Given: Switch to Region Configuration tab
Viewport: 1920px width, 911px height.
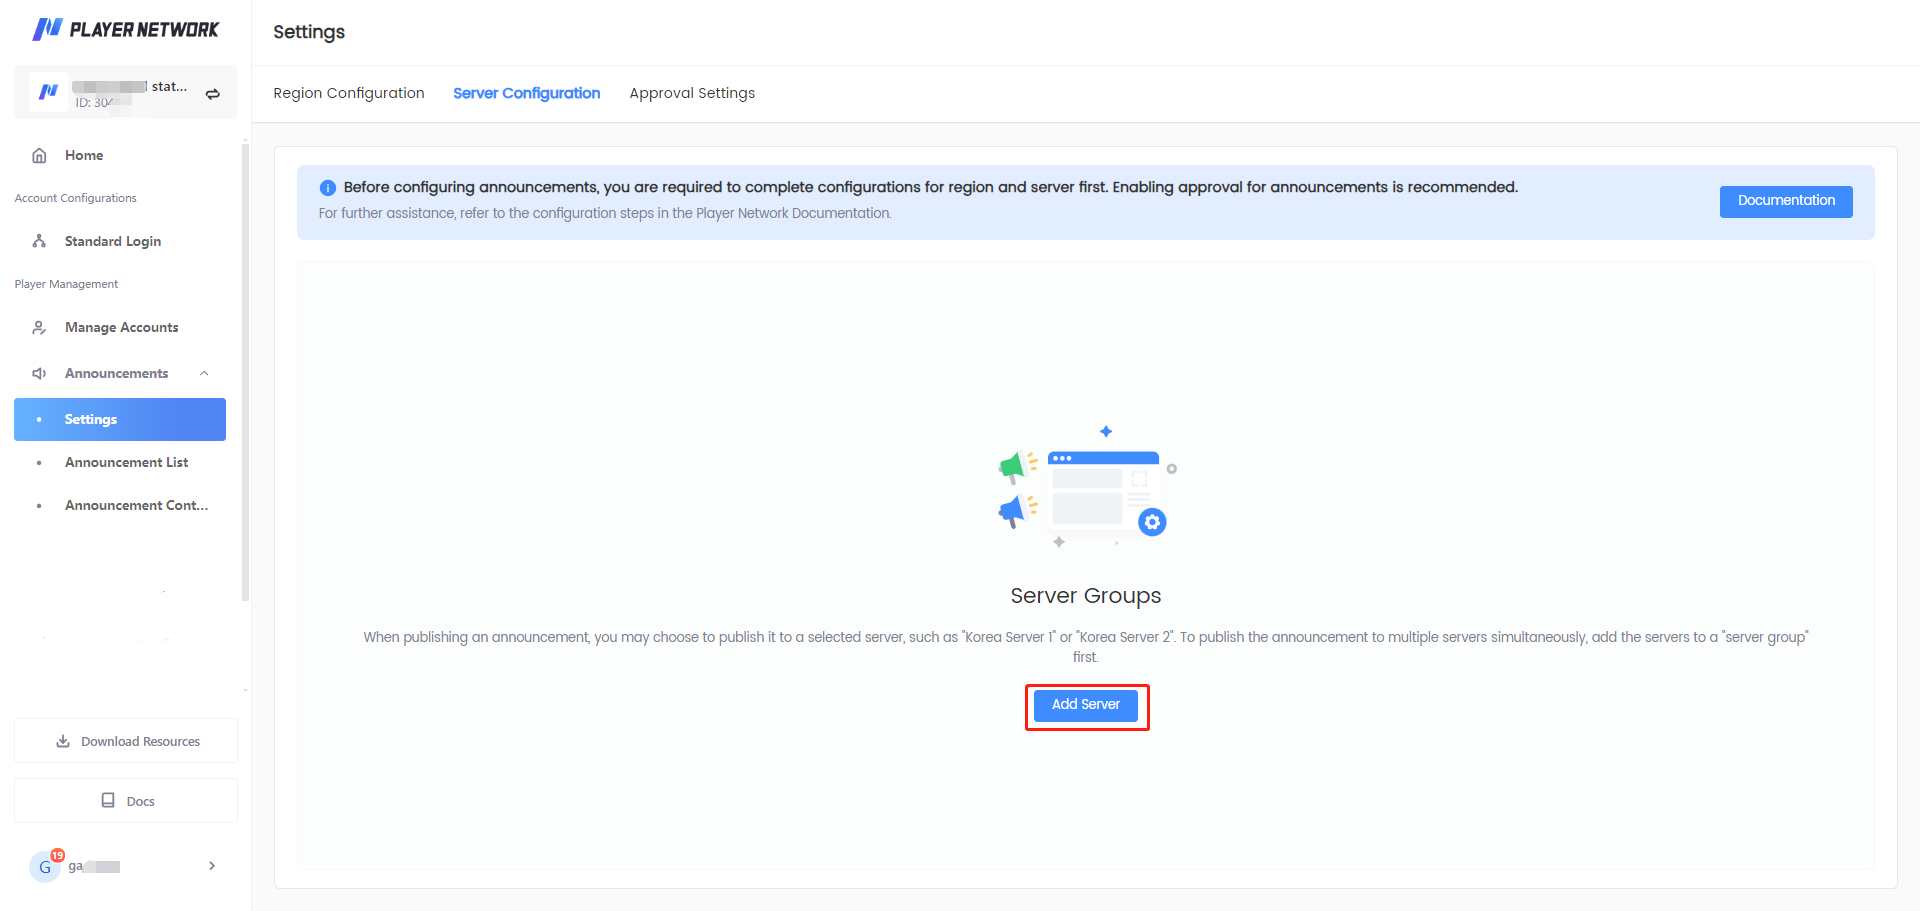Looking at the screenshot, I should pyautogui.click(x=349, y=93).
